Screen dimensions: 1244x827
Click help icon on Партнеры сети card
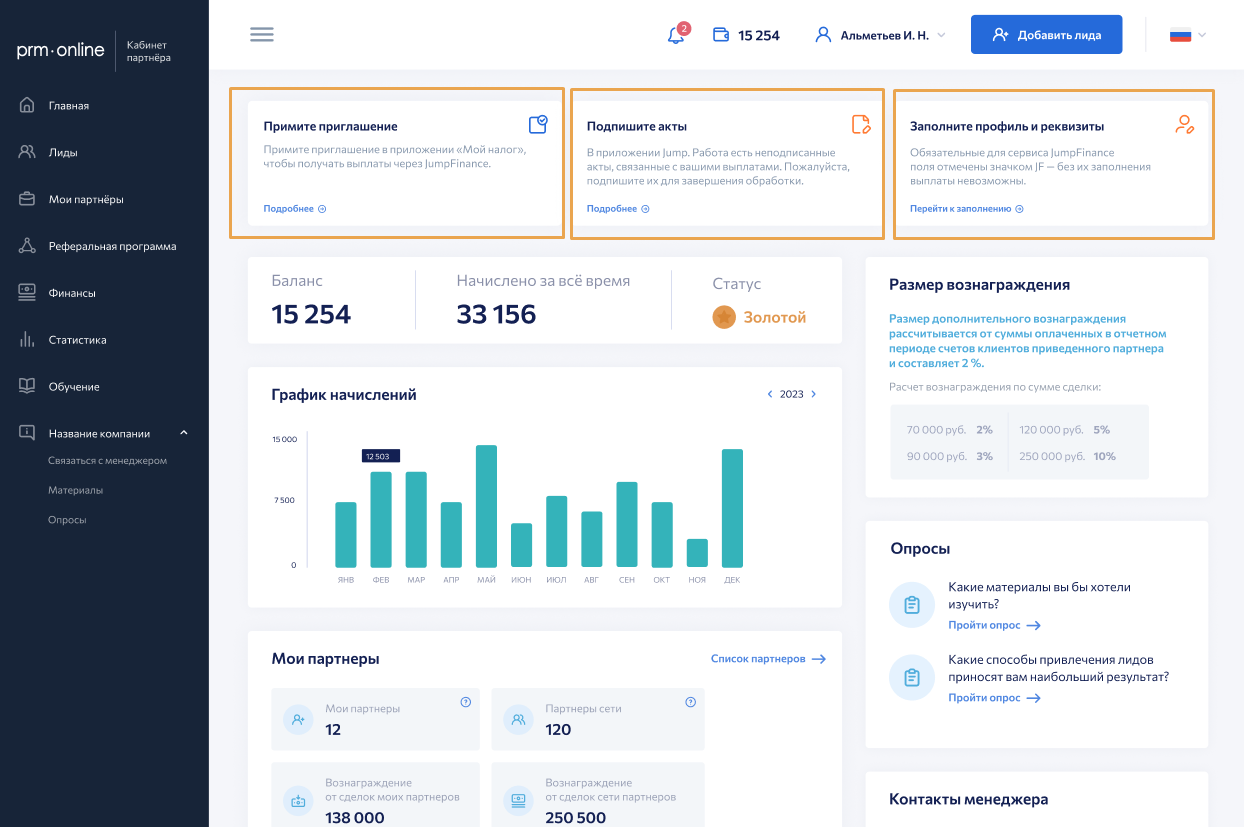click(690, 702)
